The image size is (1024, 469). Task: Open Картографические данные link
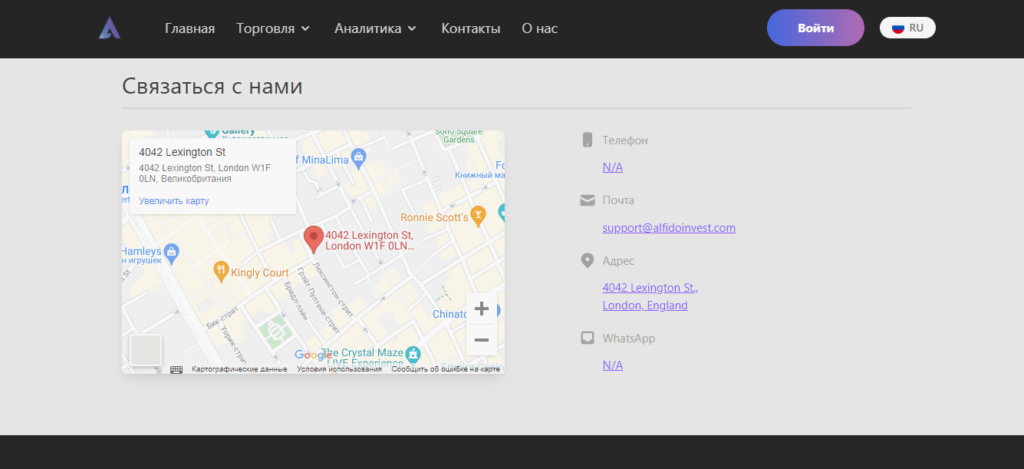click(239, 370)
